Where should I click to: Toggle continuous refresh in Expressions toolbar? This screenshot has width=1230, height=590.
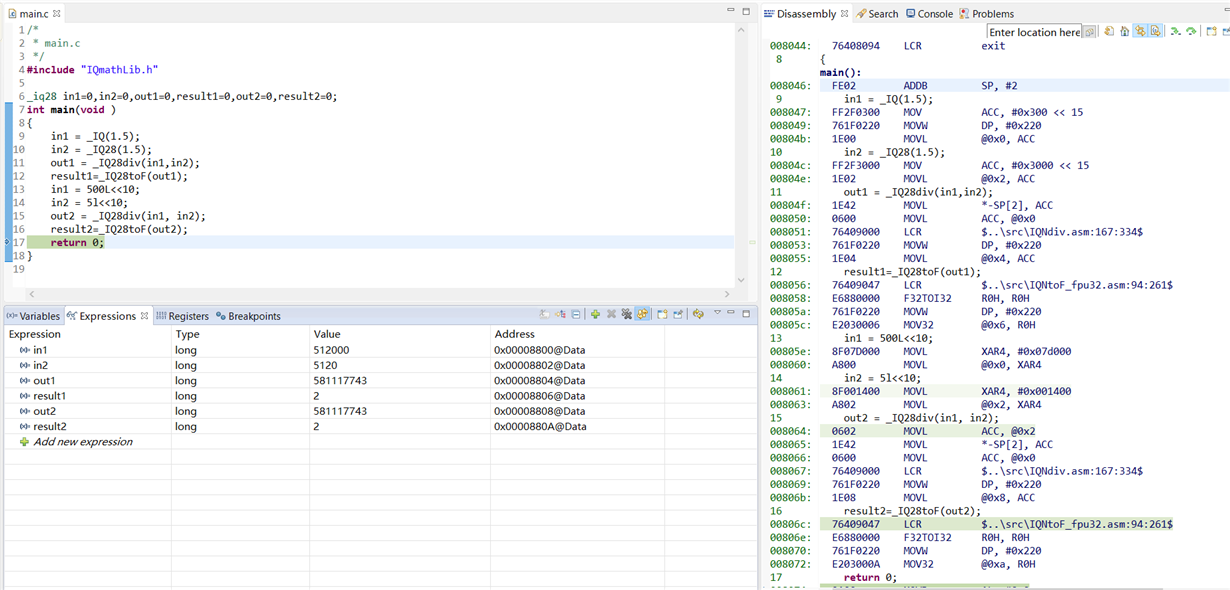coord(643,314)
